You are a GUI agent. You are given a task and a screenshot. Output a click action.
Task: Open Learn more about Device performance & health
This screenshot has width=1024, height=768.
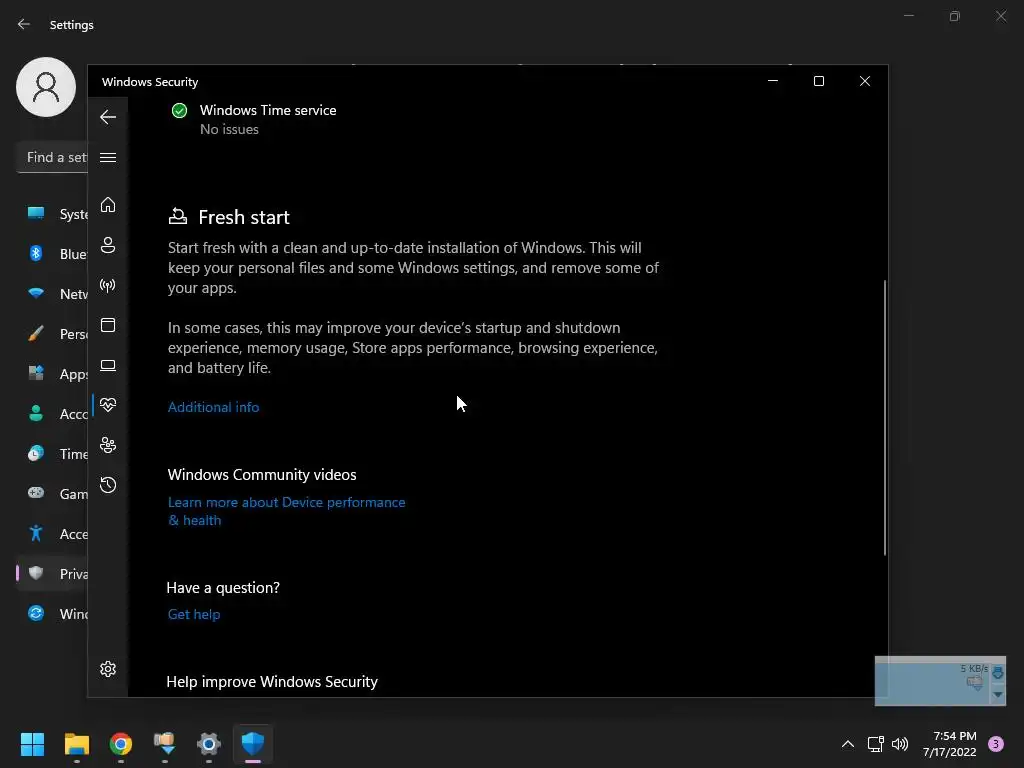click(287, 511)
